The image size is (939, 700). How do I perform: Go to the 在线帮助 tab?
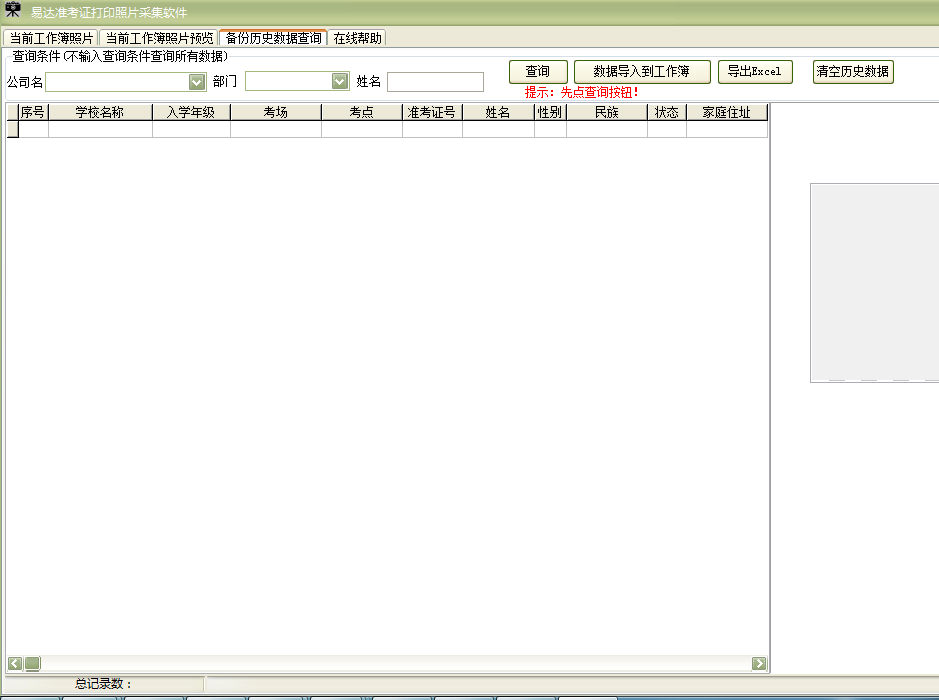click(x=357, y=38)
